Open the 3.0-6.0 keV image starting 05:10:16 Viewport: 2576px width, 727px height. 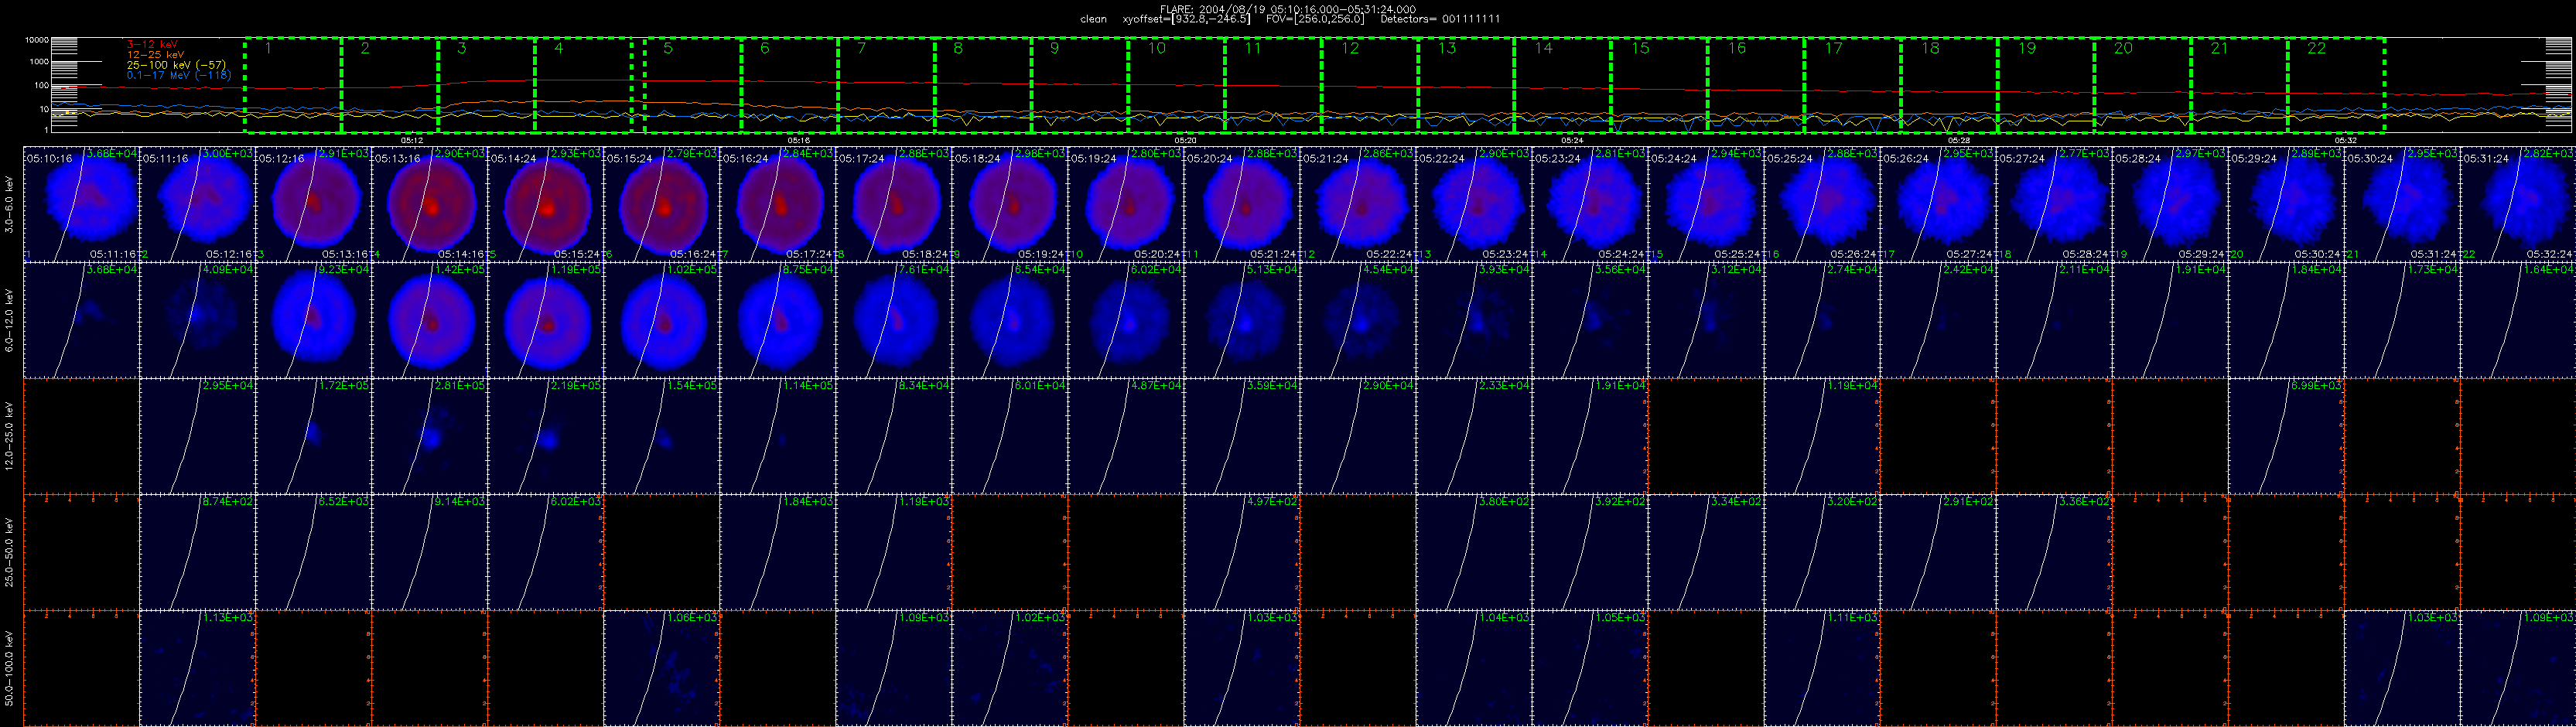pyautogui.click(x=81, y=204)
